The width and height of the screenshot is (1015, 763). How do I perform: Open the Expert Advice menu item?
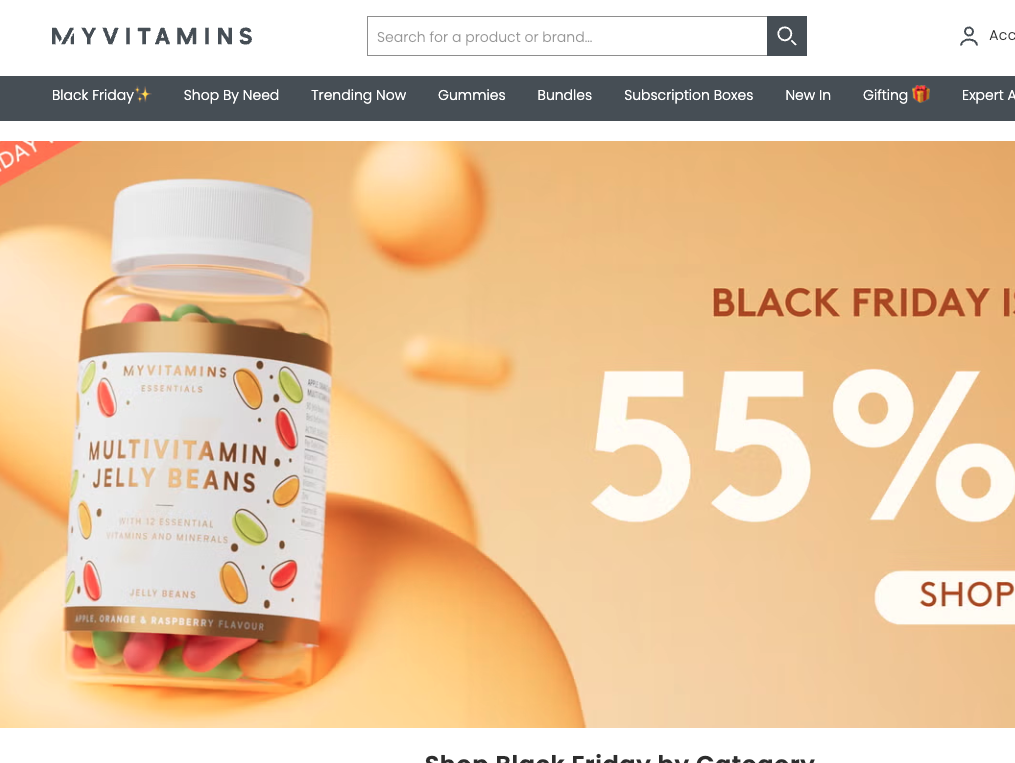988,95
